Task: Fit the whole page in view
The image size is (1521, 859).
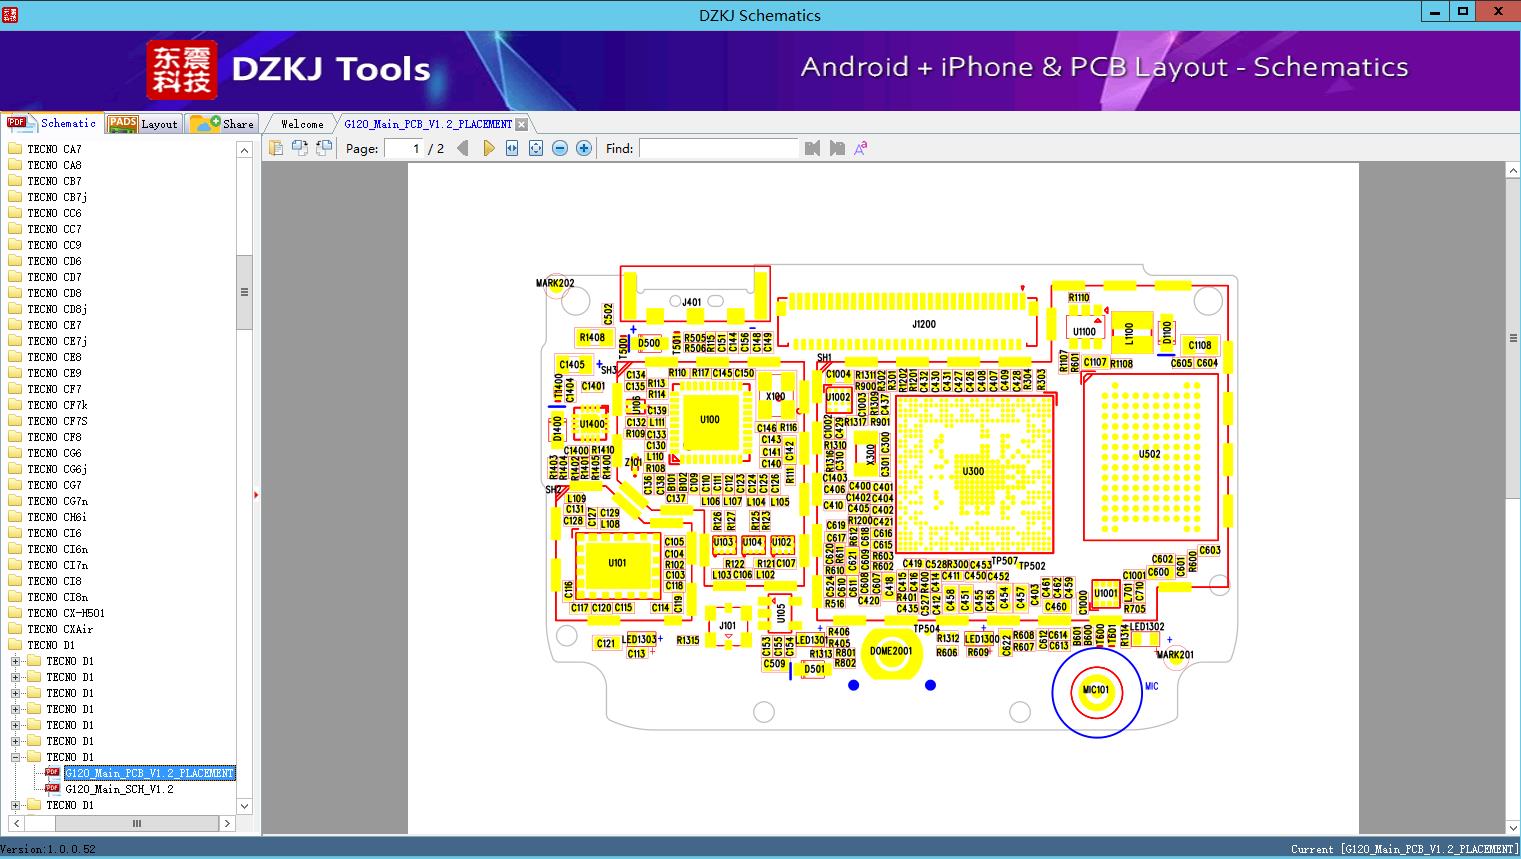Action: 536,148
